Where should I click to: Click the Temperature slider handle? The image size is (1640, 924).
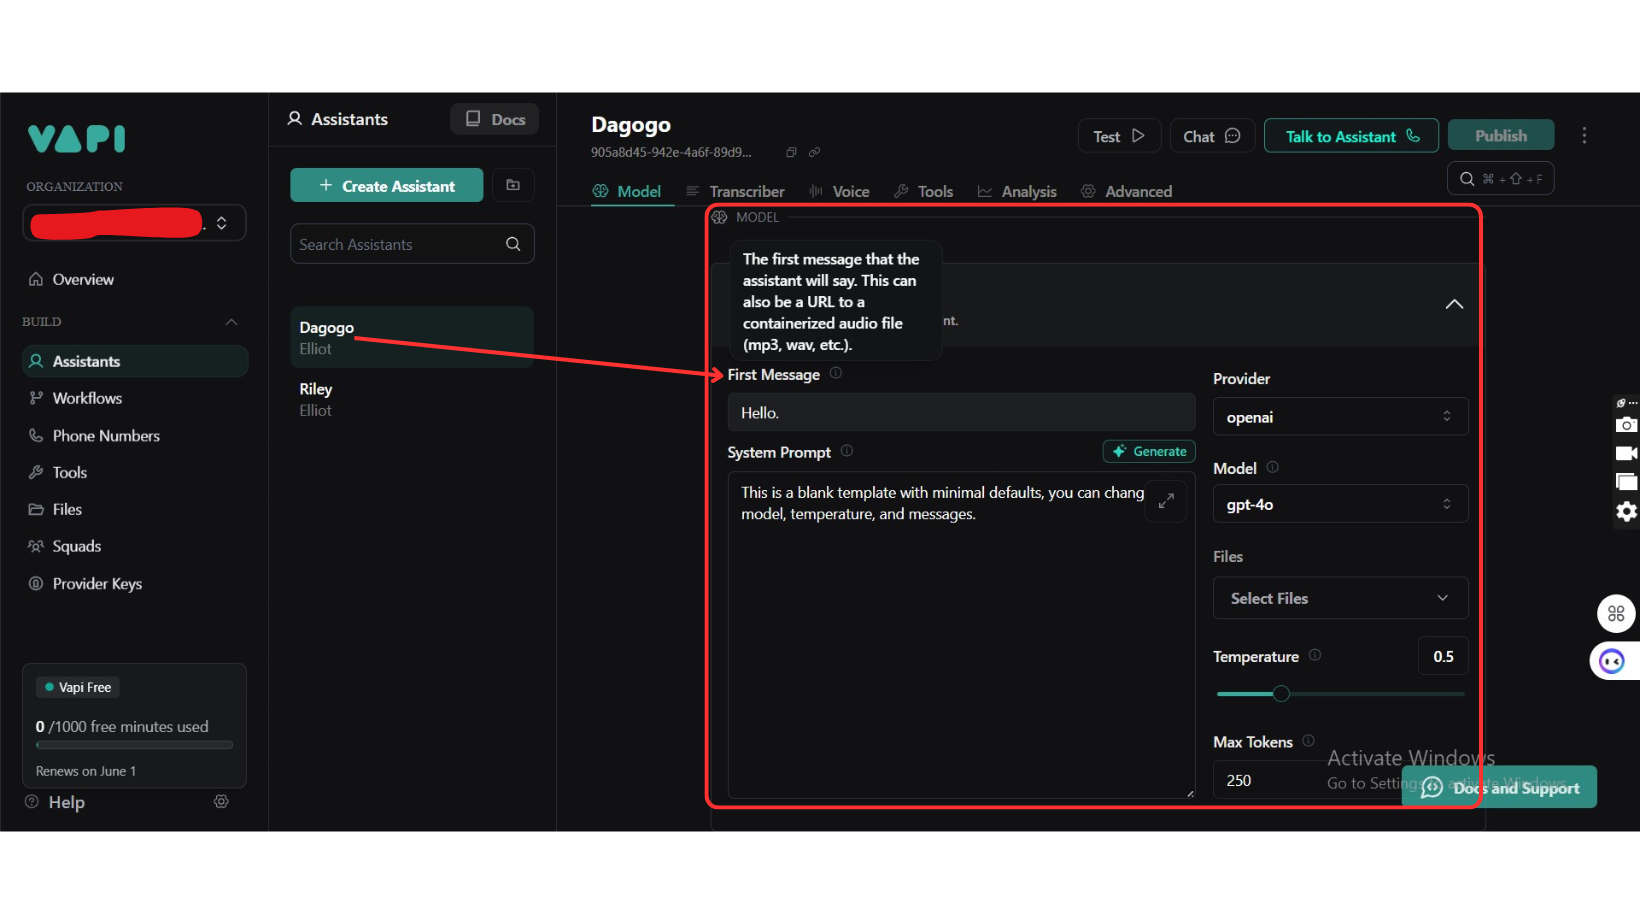[1281, 693]
